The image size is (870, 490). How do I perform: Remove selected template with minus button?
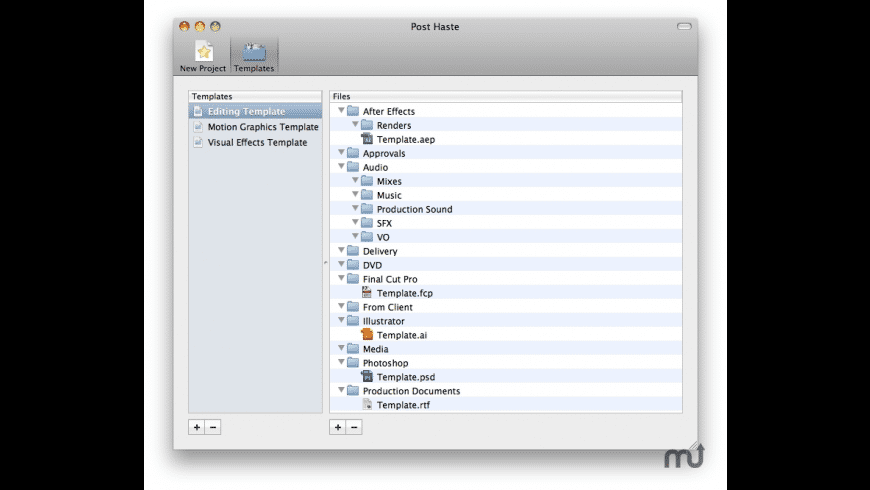click(213, 427)
